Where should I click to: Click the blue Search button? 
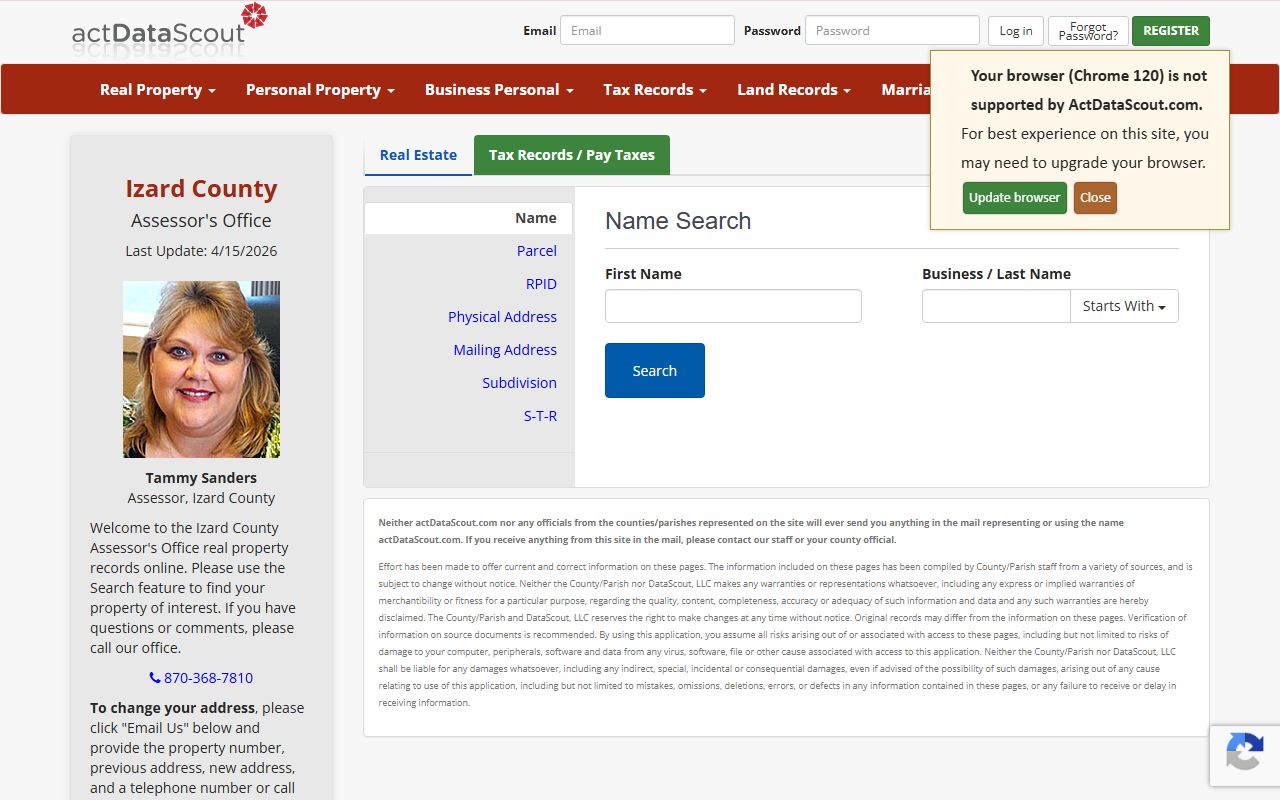tap(655, 370)
